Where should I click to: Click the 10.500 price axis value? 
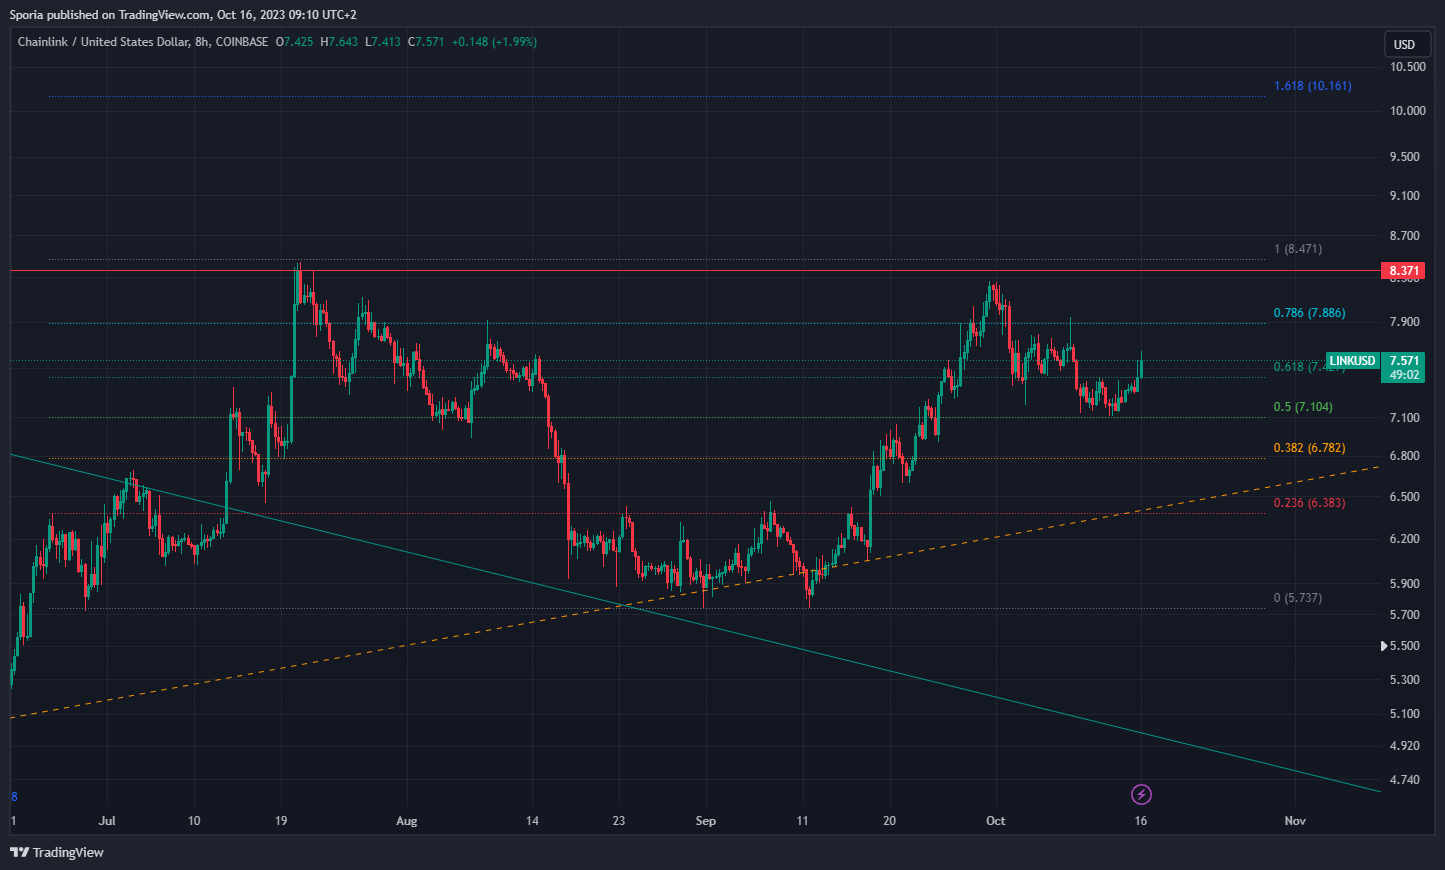point(1408,67)
